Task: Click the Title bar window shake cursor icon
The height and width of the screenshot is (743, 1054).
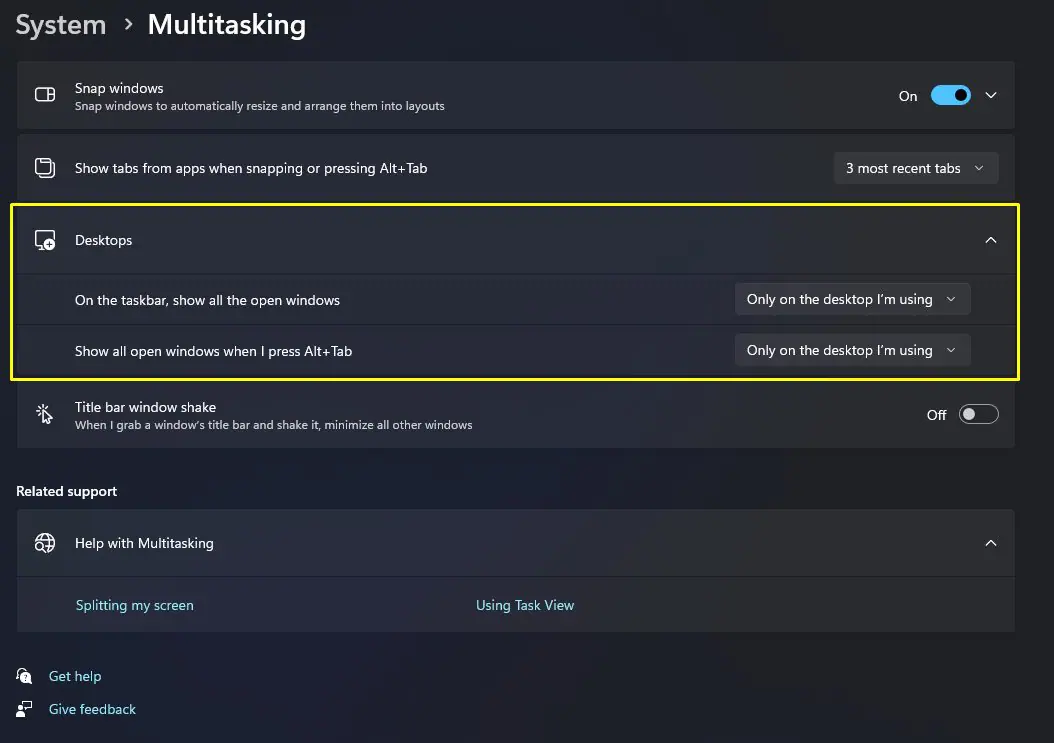Action: (x=44, y=414)
